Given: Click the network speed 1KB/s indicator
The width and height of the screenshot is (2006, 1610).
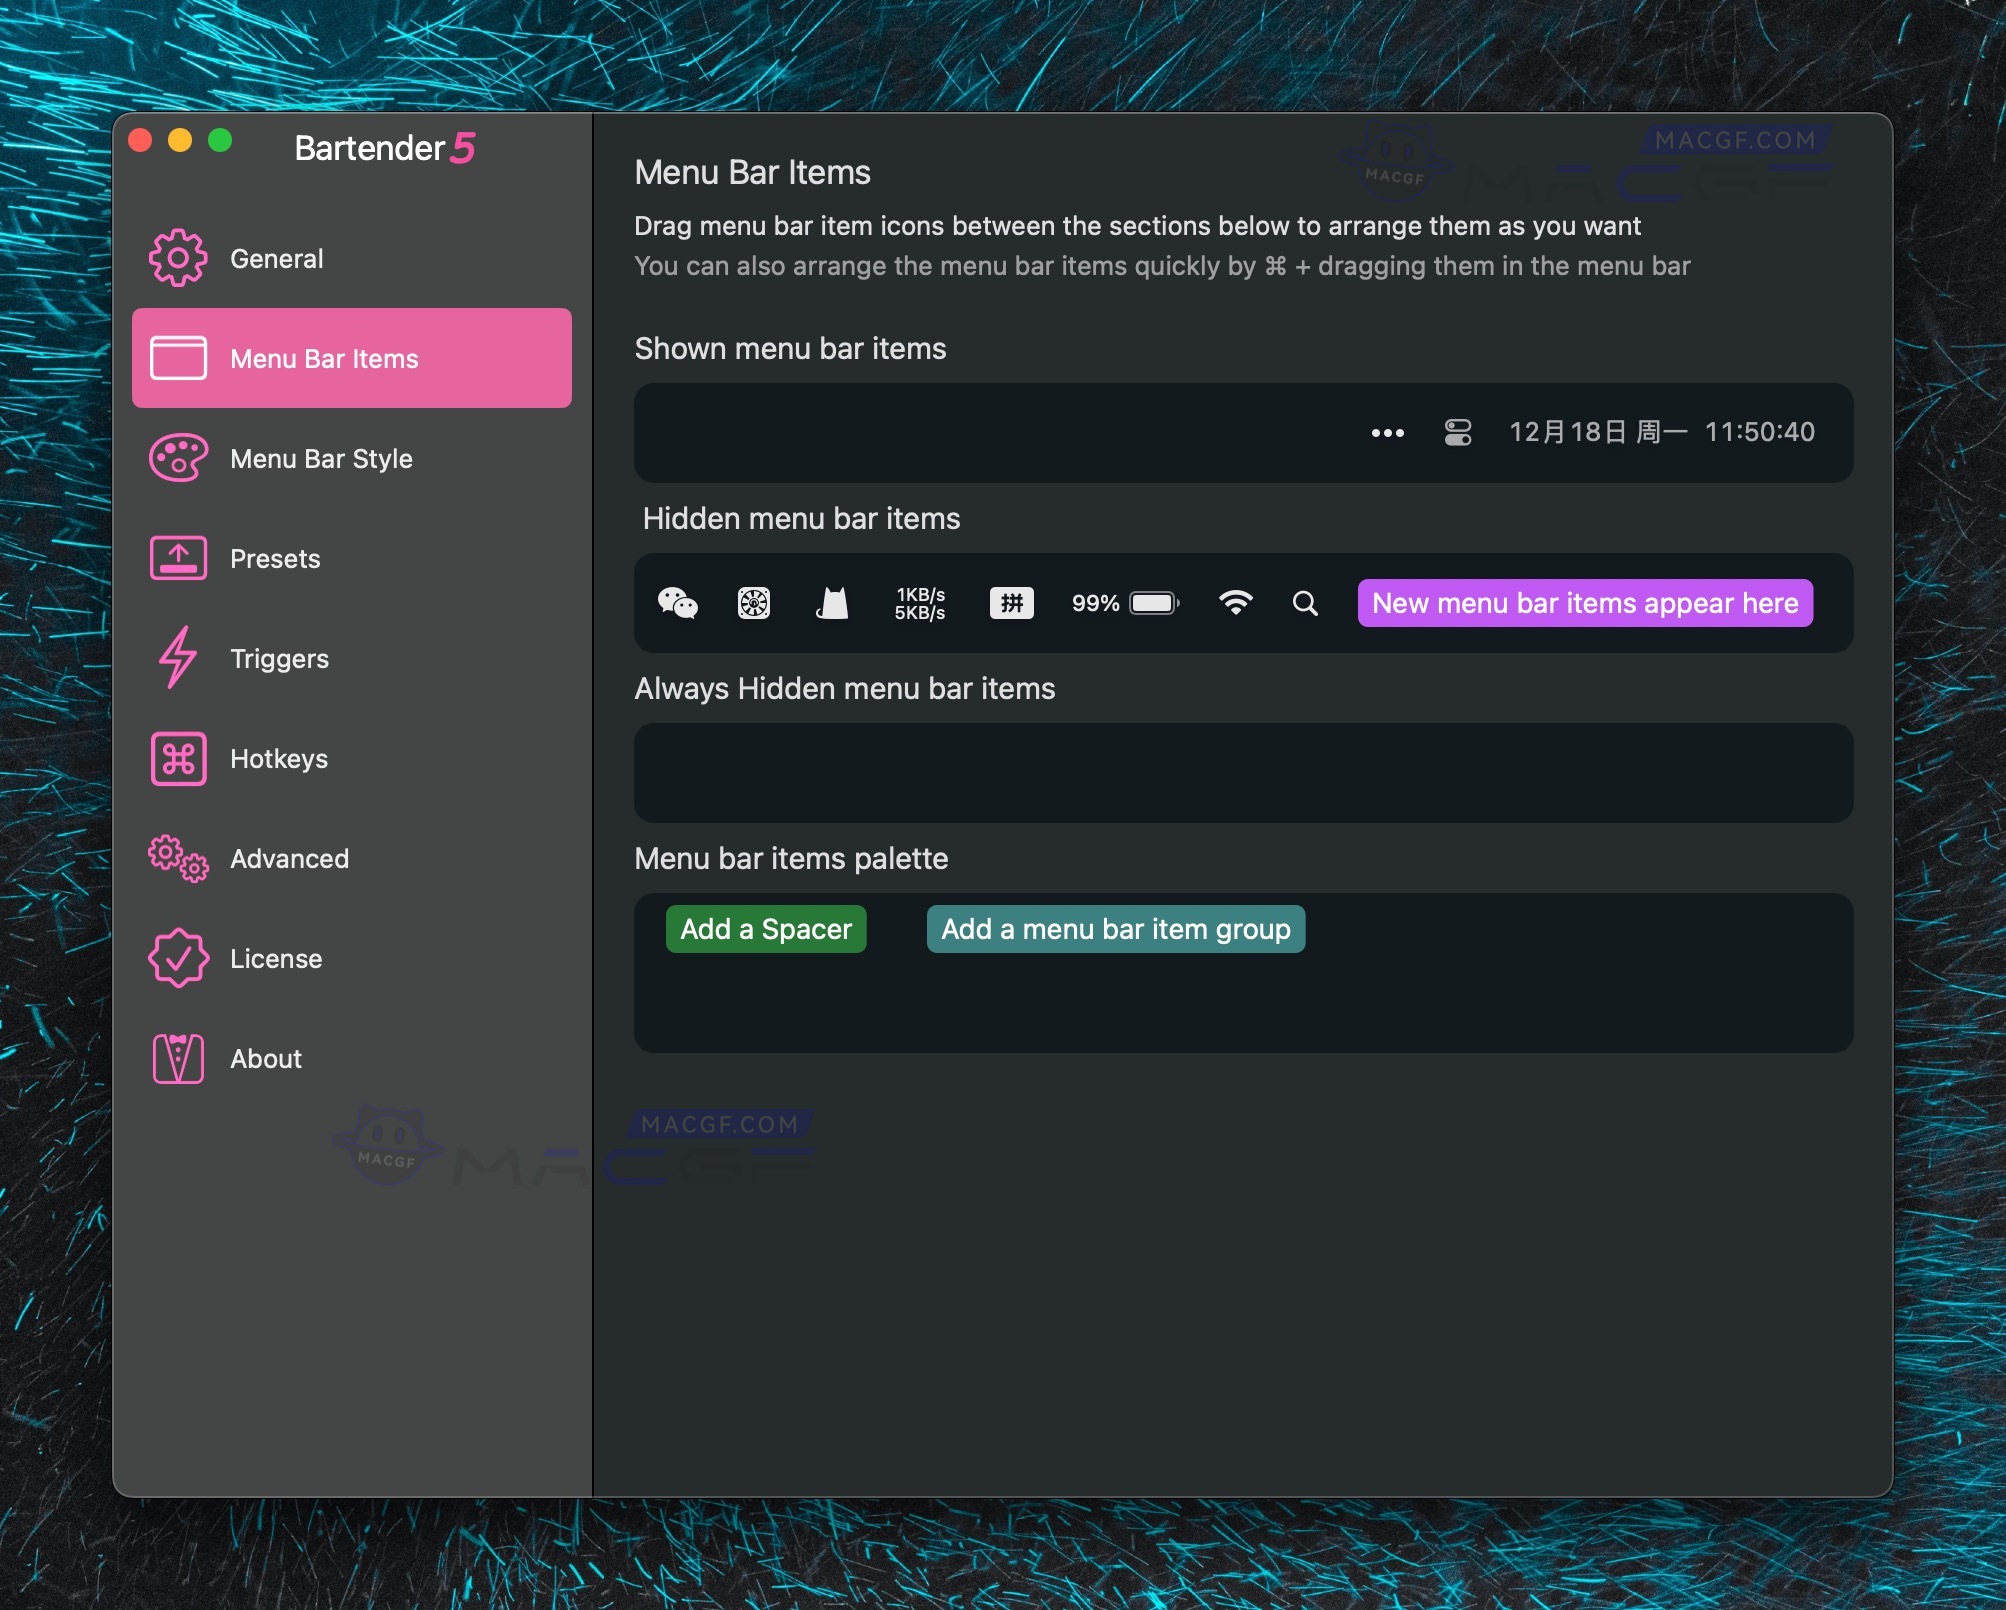Looking at the screenshot, I should (919, 603).
